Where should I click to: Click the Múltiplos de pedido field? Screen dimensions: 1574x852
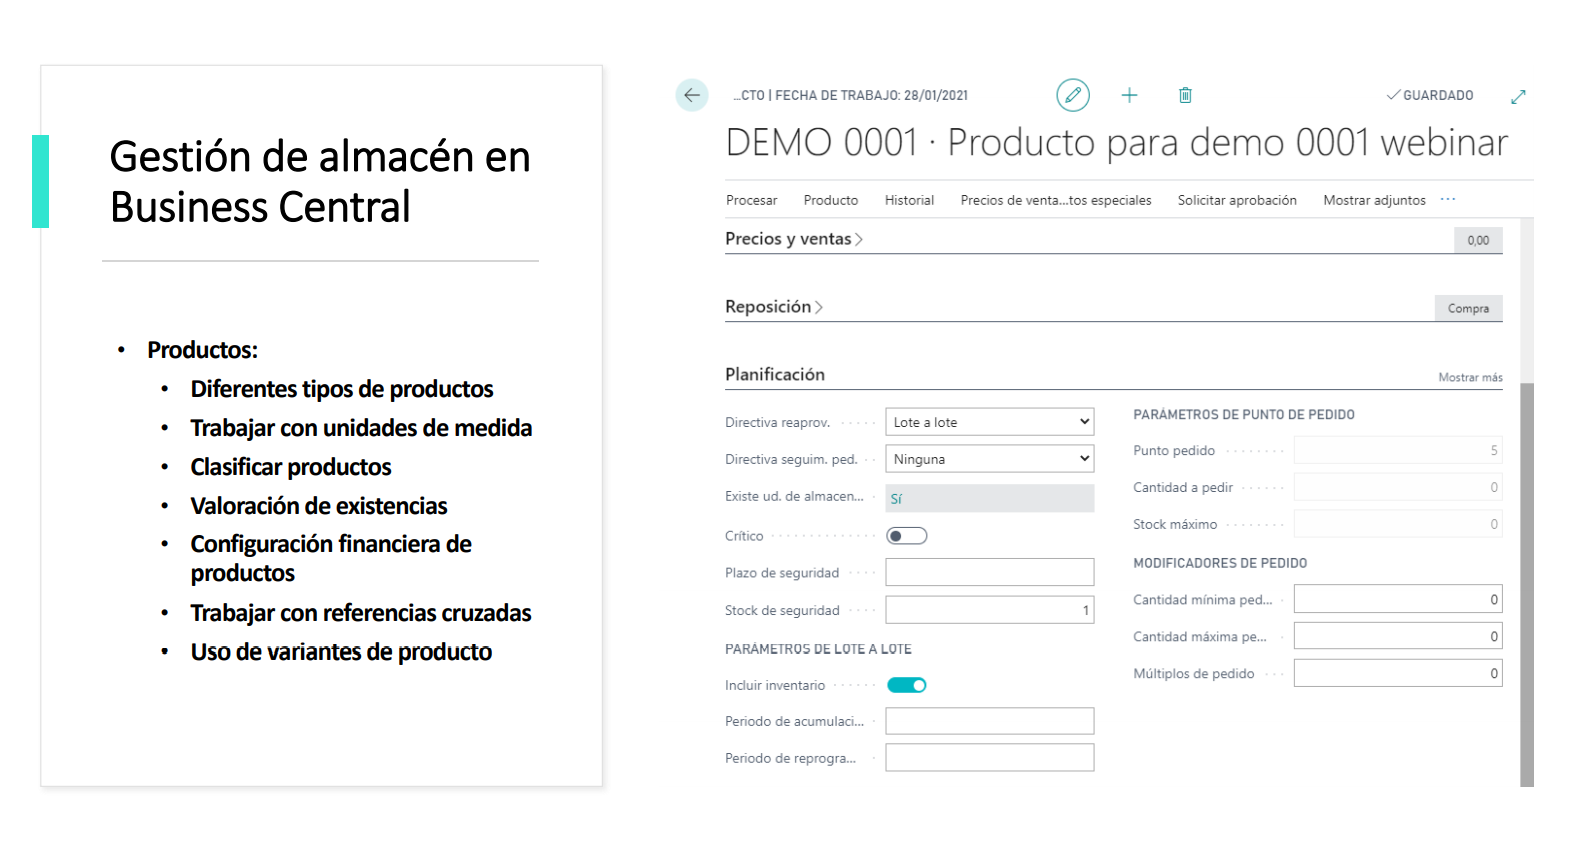pyautogui.click(x=1398, y=673)
